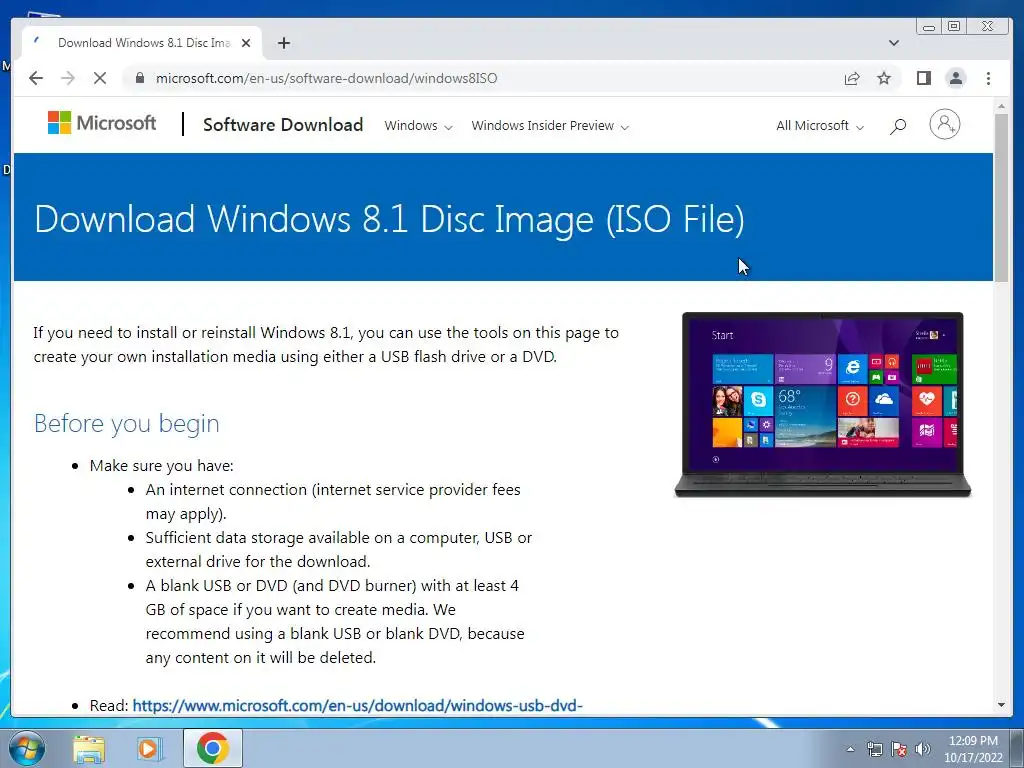Open the Windows Start menu
The image size is (1024, 768).
point(27,748)
